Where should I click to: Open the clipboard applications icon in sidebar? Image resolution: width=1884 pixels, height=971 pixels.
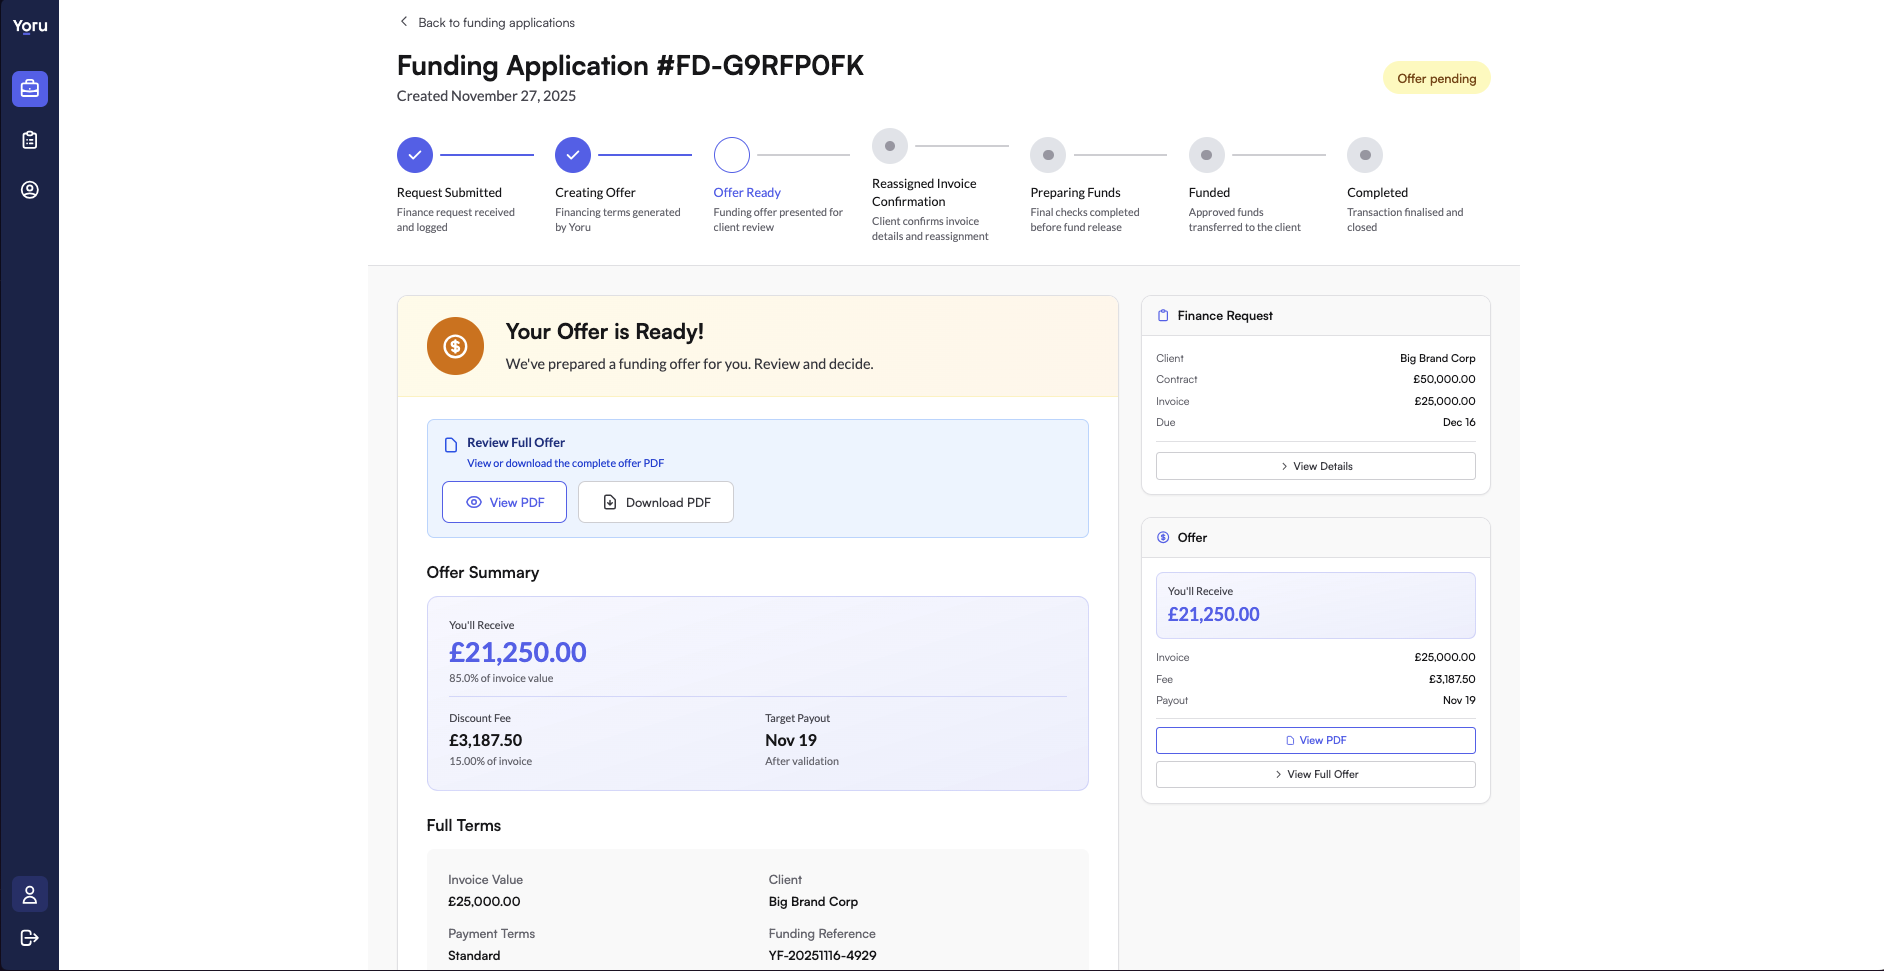pos(29,139)
